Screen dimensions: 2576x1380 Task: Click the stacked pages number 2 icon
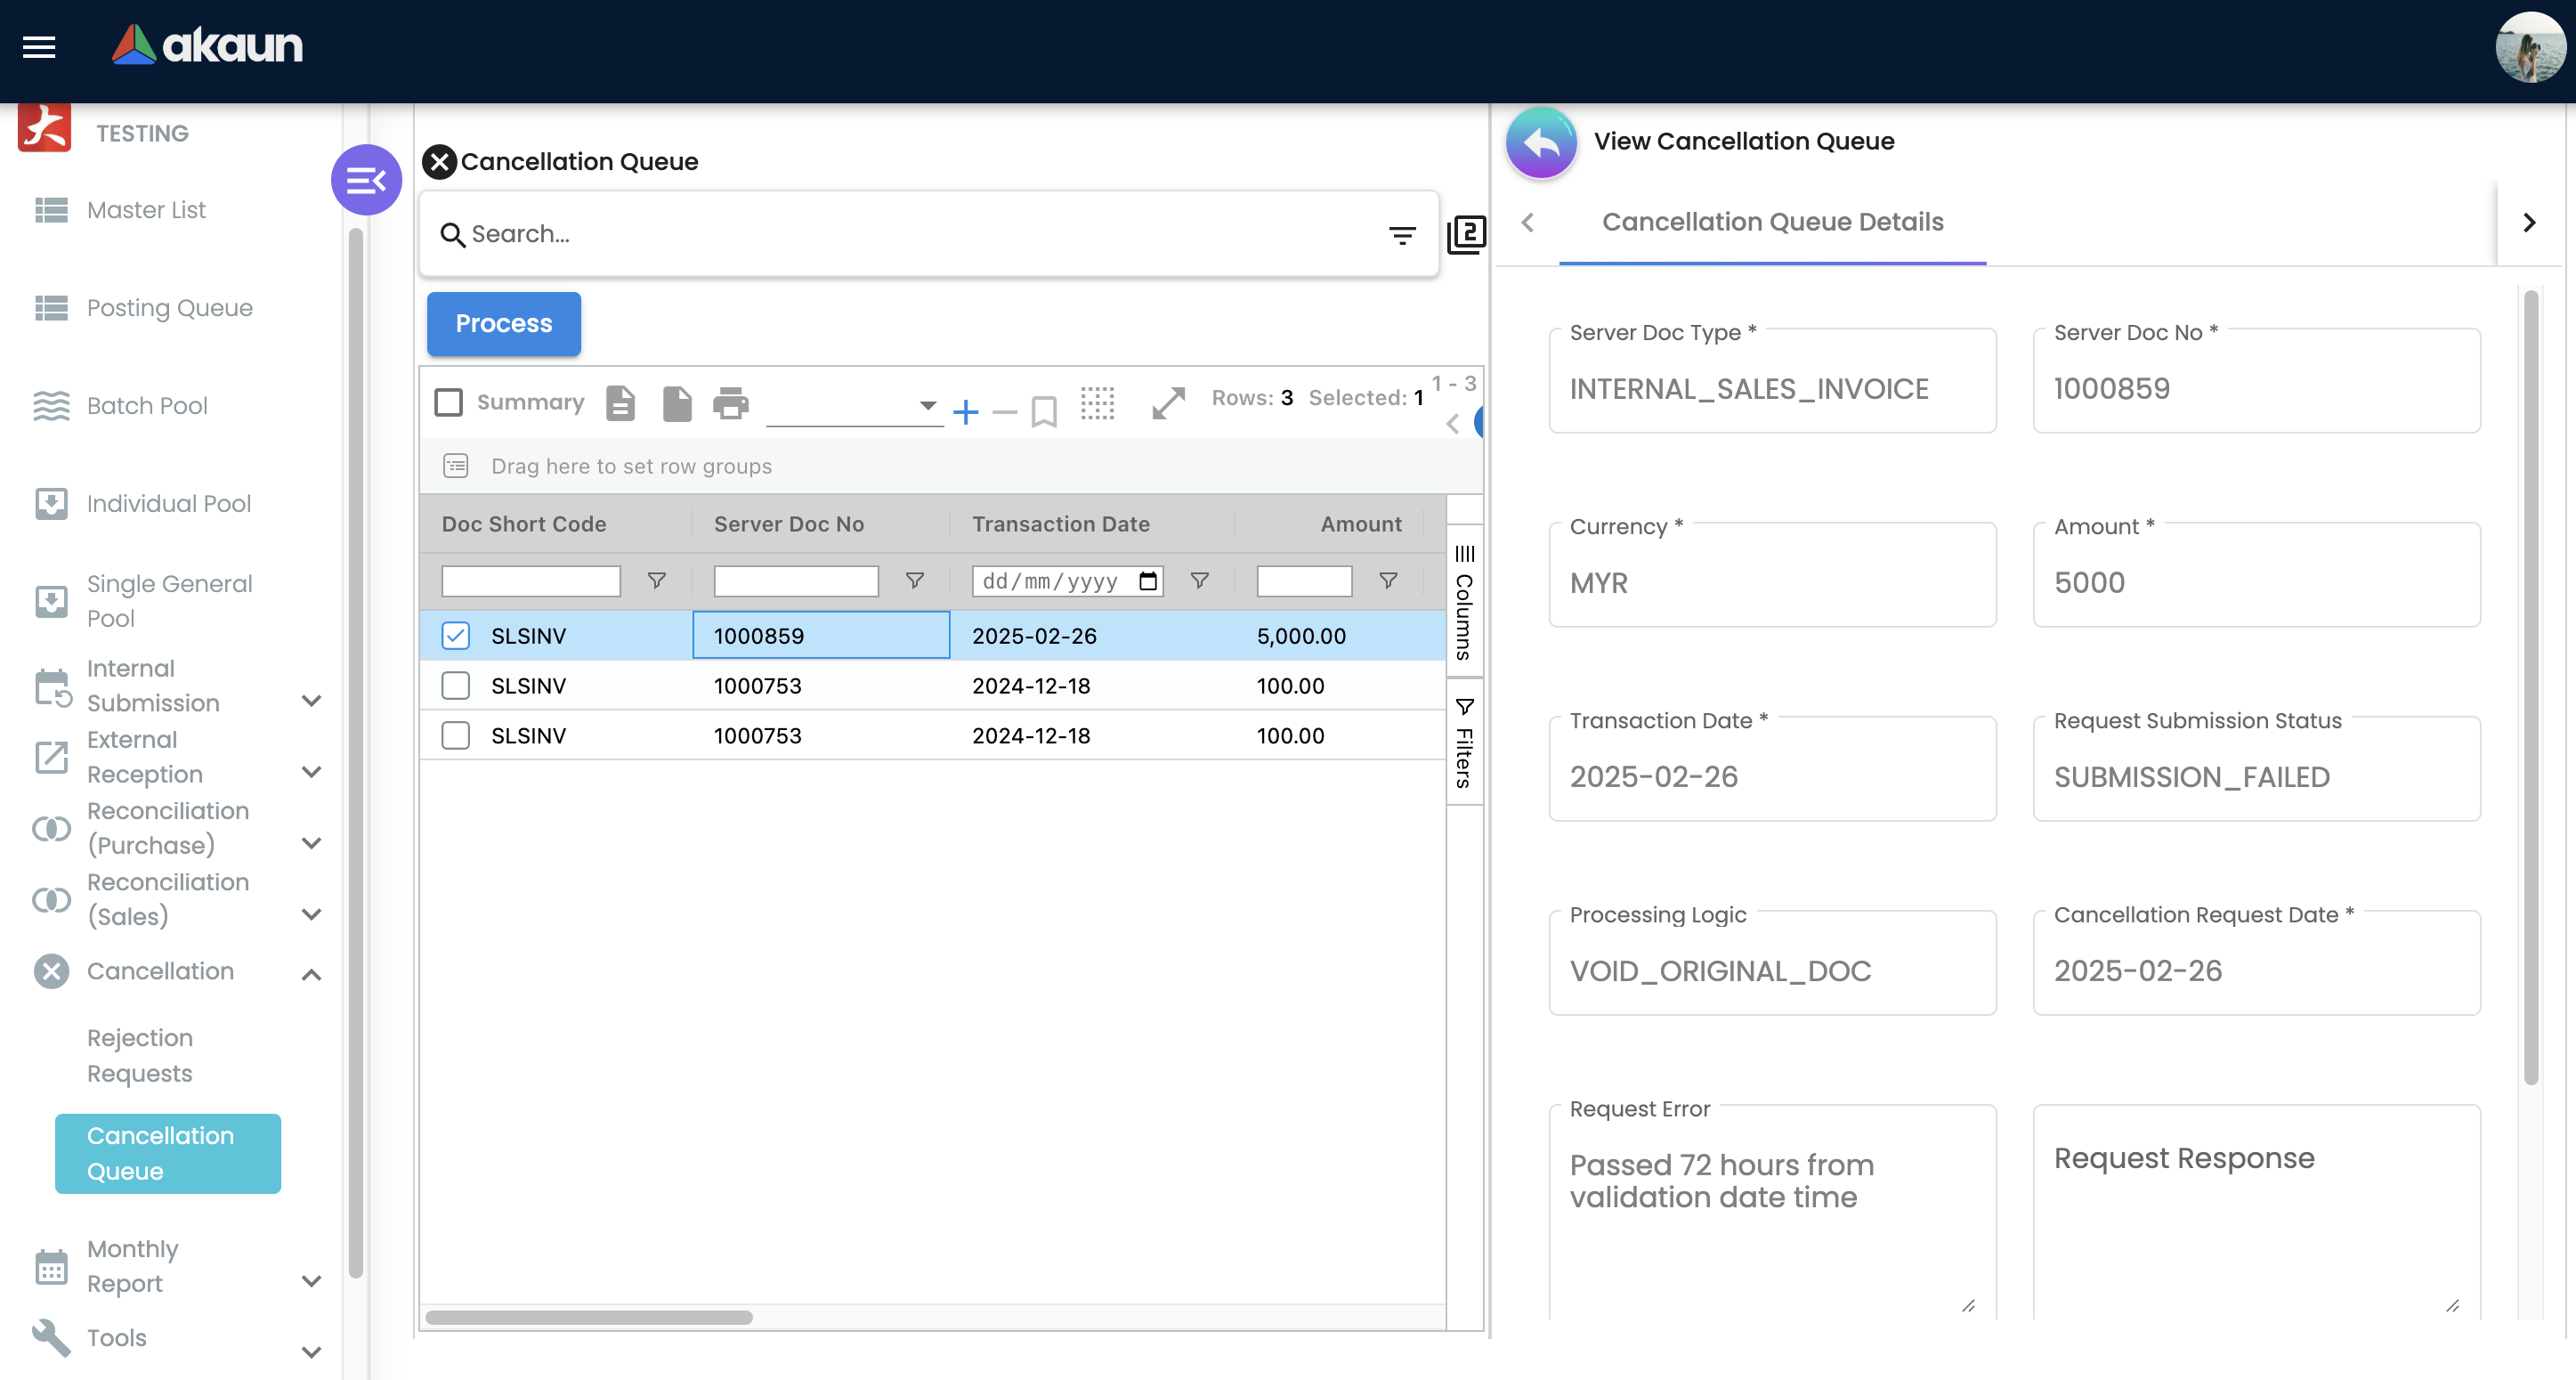click(x=1466, y=235)
